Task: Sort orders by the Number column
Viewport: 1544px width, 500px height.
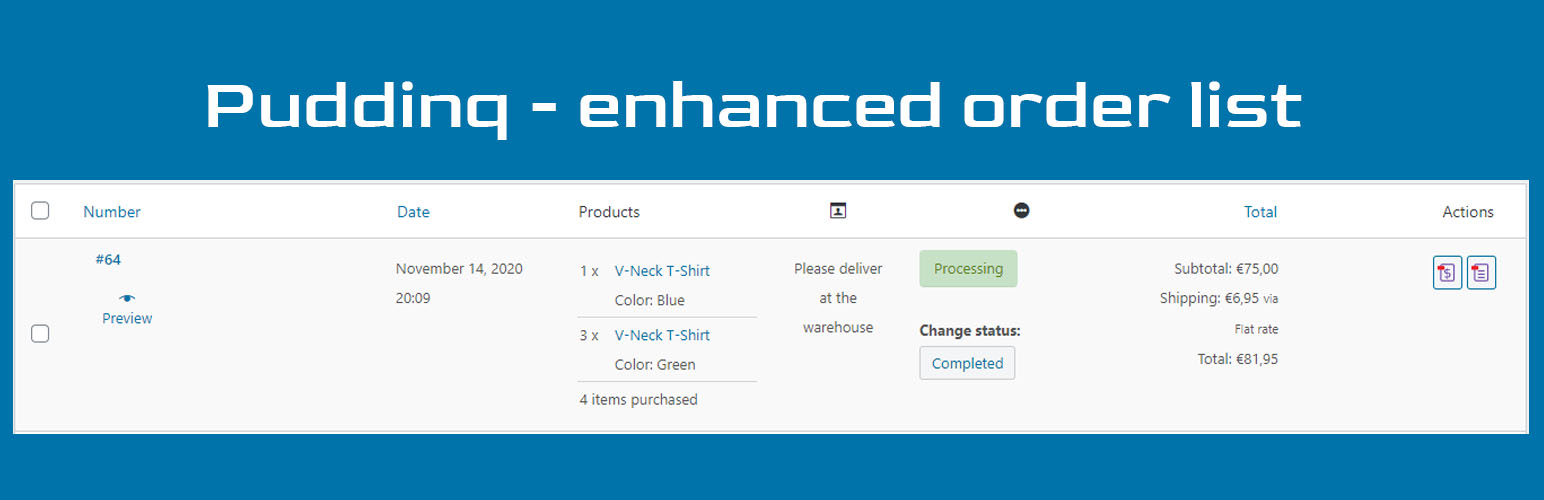Action: [x=112, y=212]
